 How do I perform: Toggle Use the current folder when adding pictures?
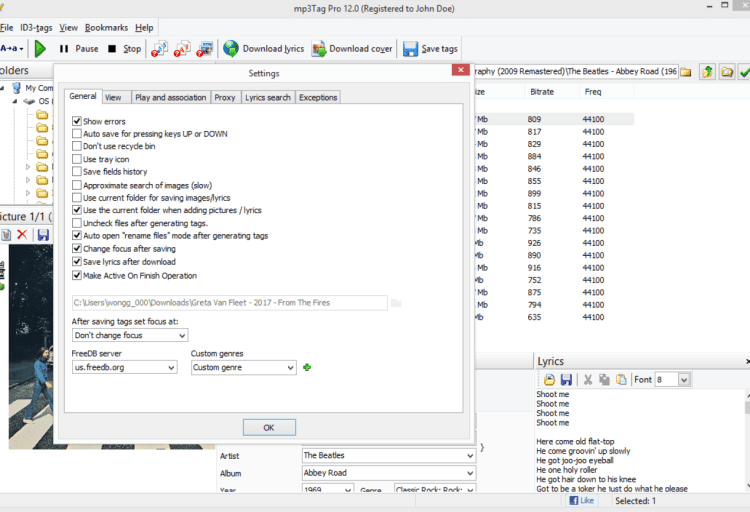[x=77, y=210]
